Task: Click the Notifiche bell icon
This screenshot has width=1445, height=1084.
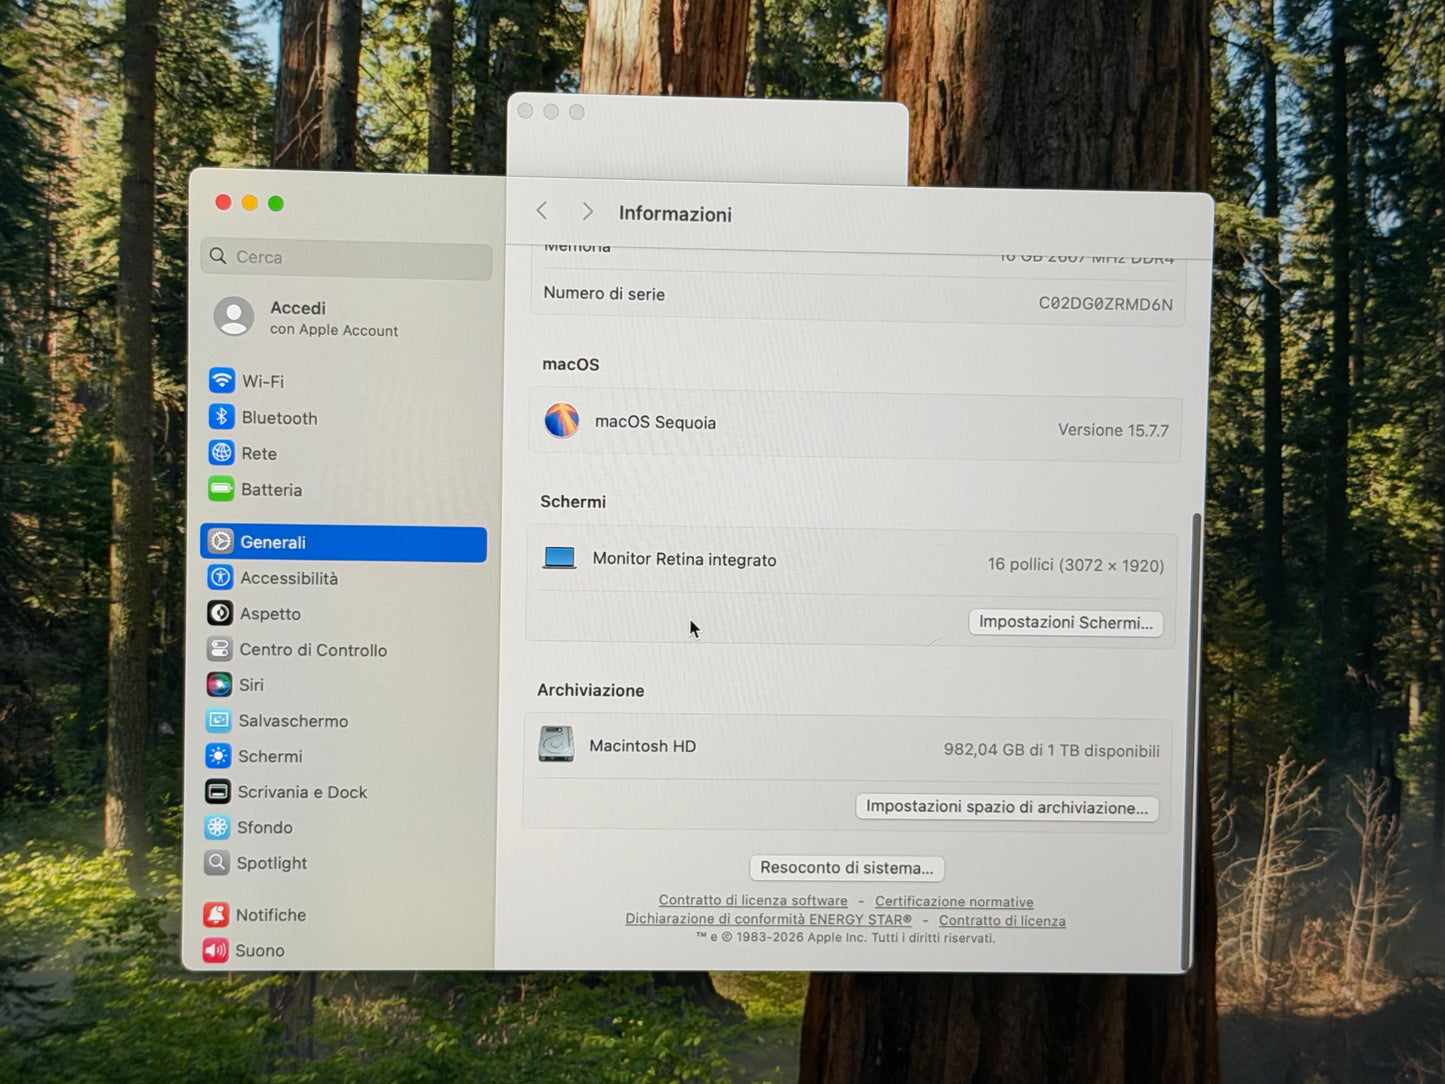Action: click(x=216, y=914)
